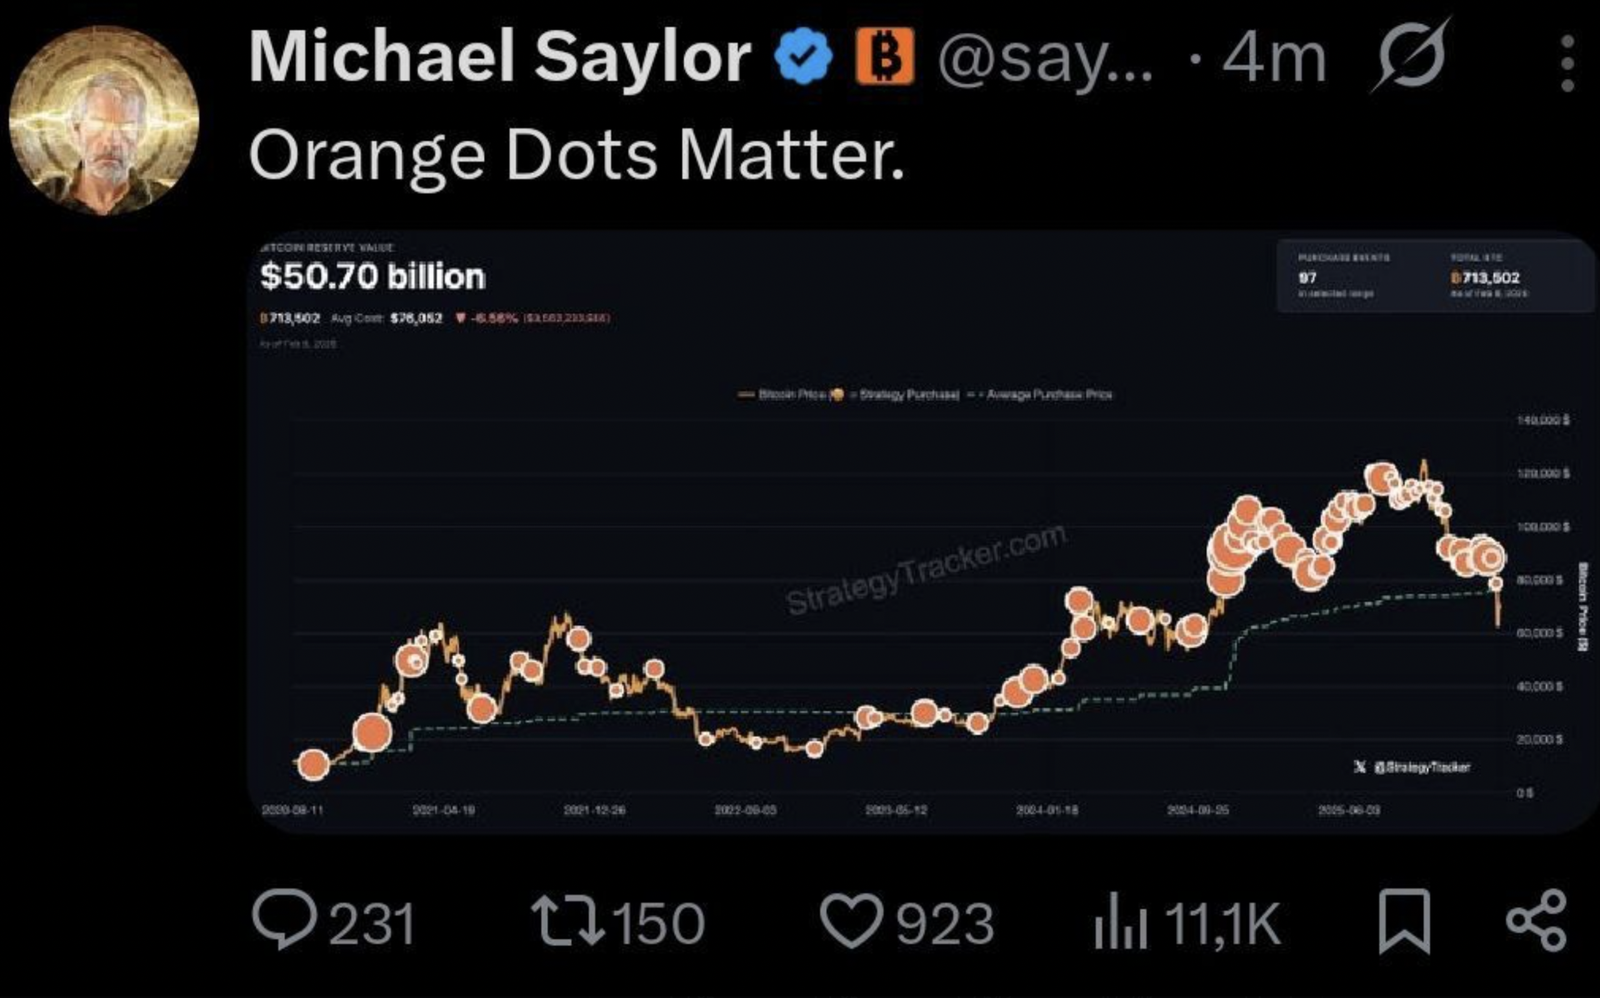Click the blue verified checkmark badge
Viewport: 1600px width, 998px height.
coord(804,57)
